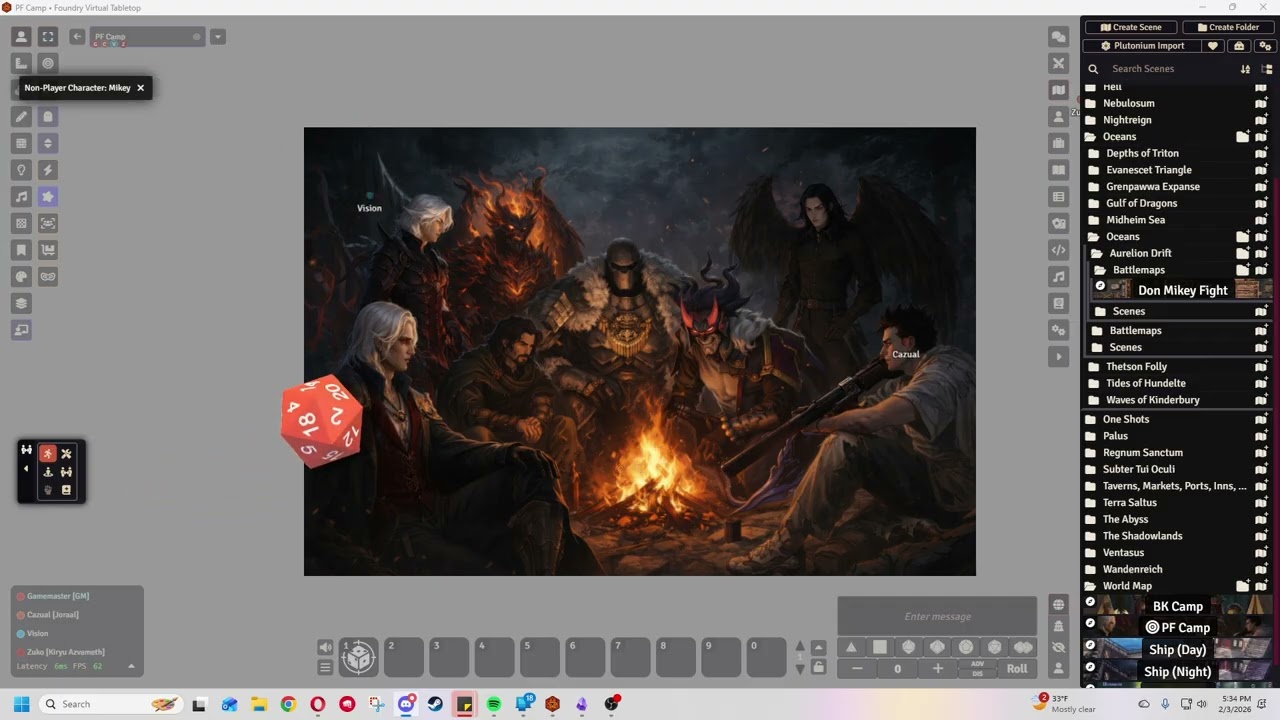The image size is (1280, 720).
Task: Open the Actors sidebar tab
Action: pyautogui.click(x=1059, y=117)
